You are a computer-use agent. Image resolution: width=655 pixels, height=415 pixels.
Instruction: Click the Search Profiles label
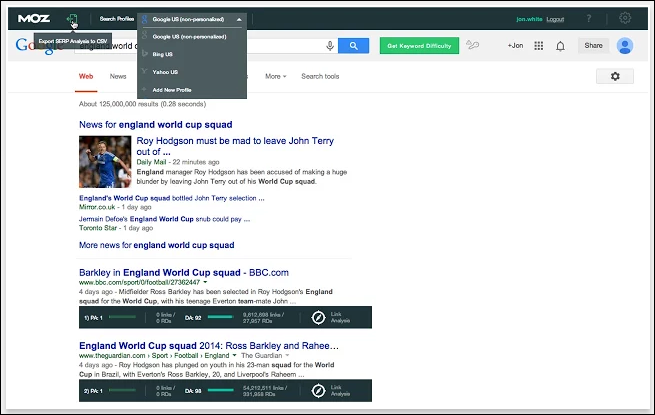point(117,19)
